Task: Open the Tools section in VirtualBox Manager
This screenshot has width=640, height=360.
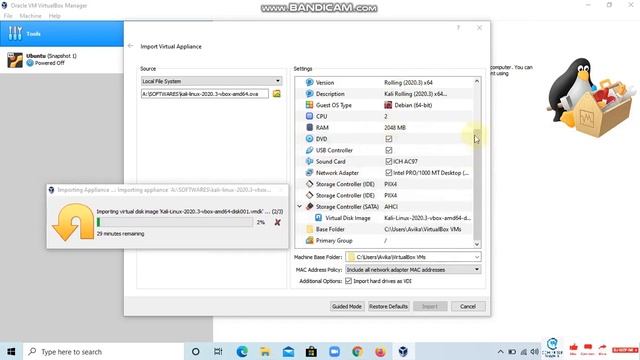Action: pyautogui.click(x=61, y=33)
